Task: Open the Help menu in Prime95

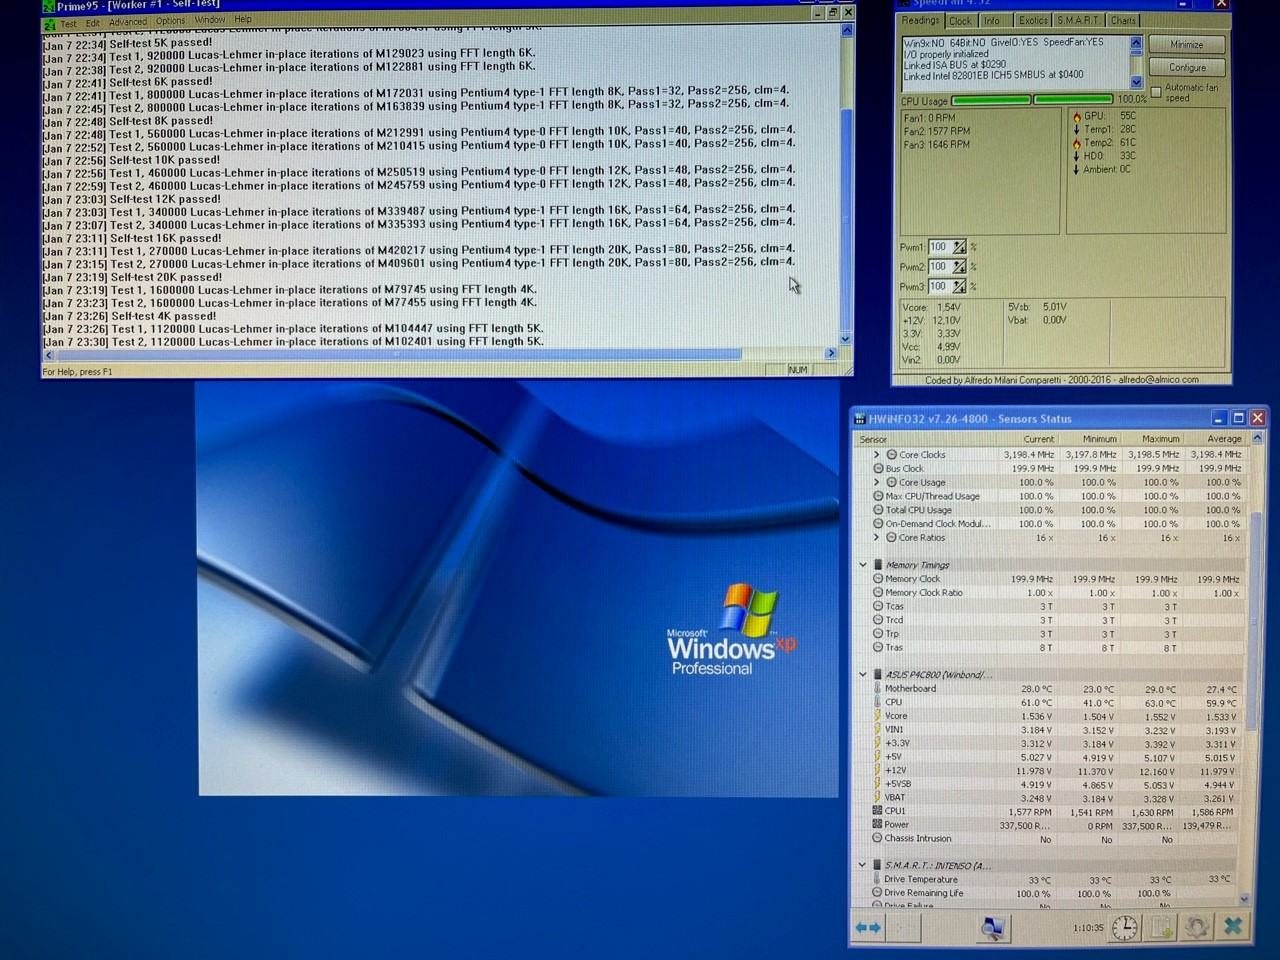Action: pyautogui.click(x=243, y=19)
